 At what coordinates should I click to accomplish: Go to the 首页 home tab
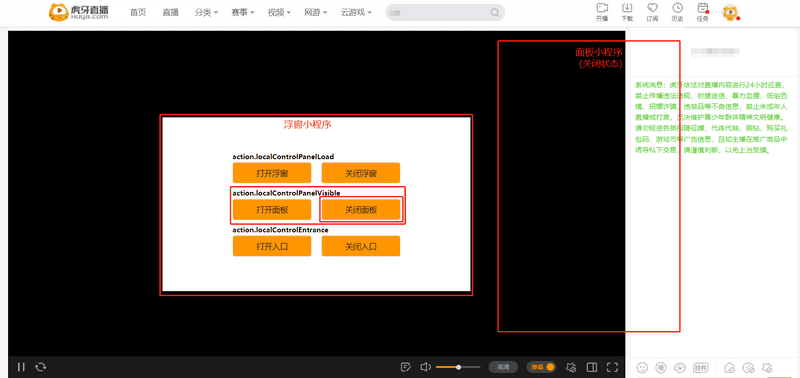click(x=138, y=12)
